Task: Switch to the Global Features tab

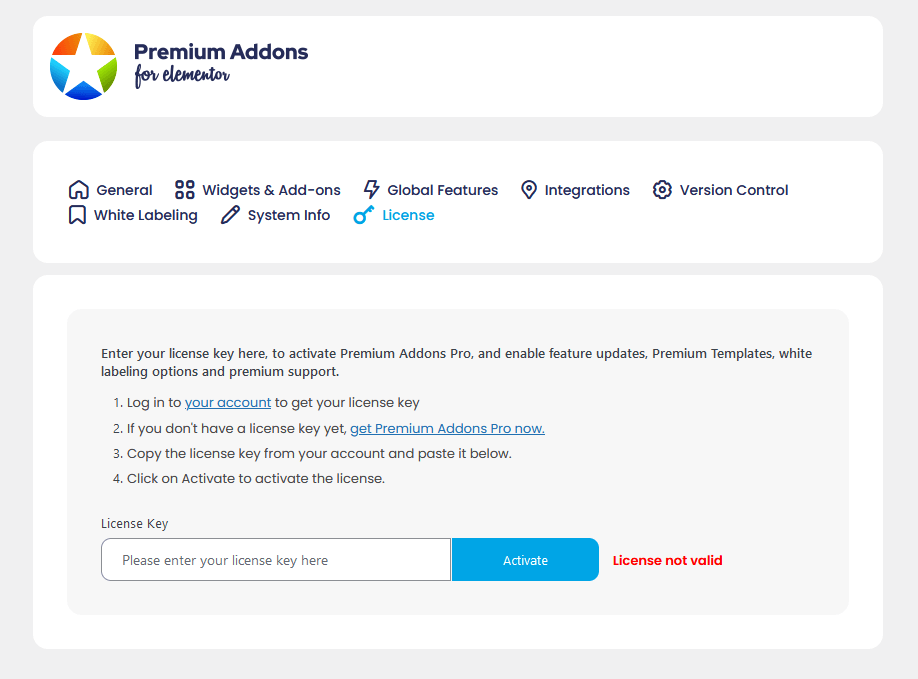Action: [x=442, y=189]
